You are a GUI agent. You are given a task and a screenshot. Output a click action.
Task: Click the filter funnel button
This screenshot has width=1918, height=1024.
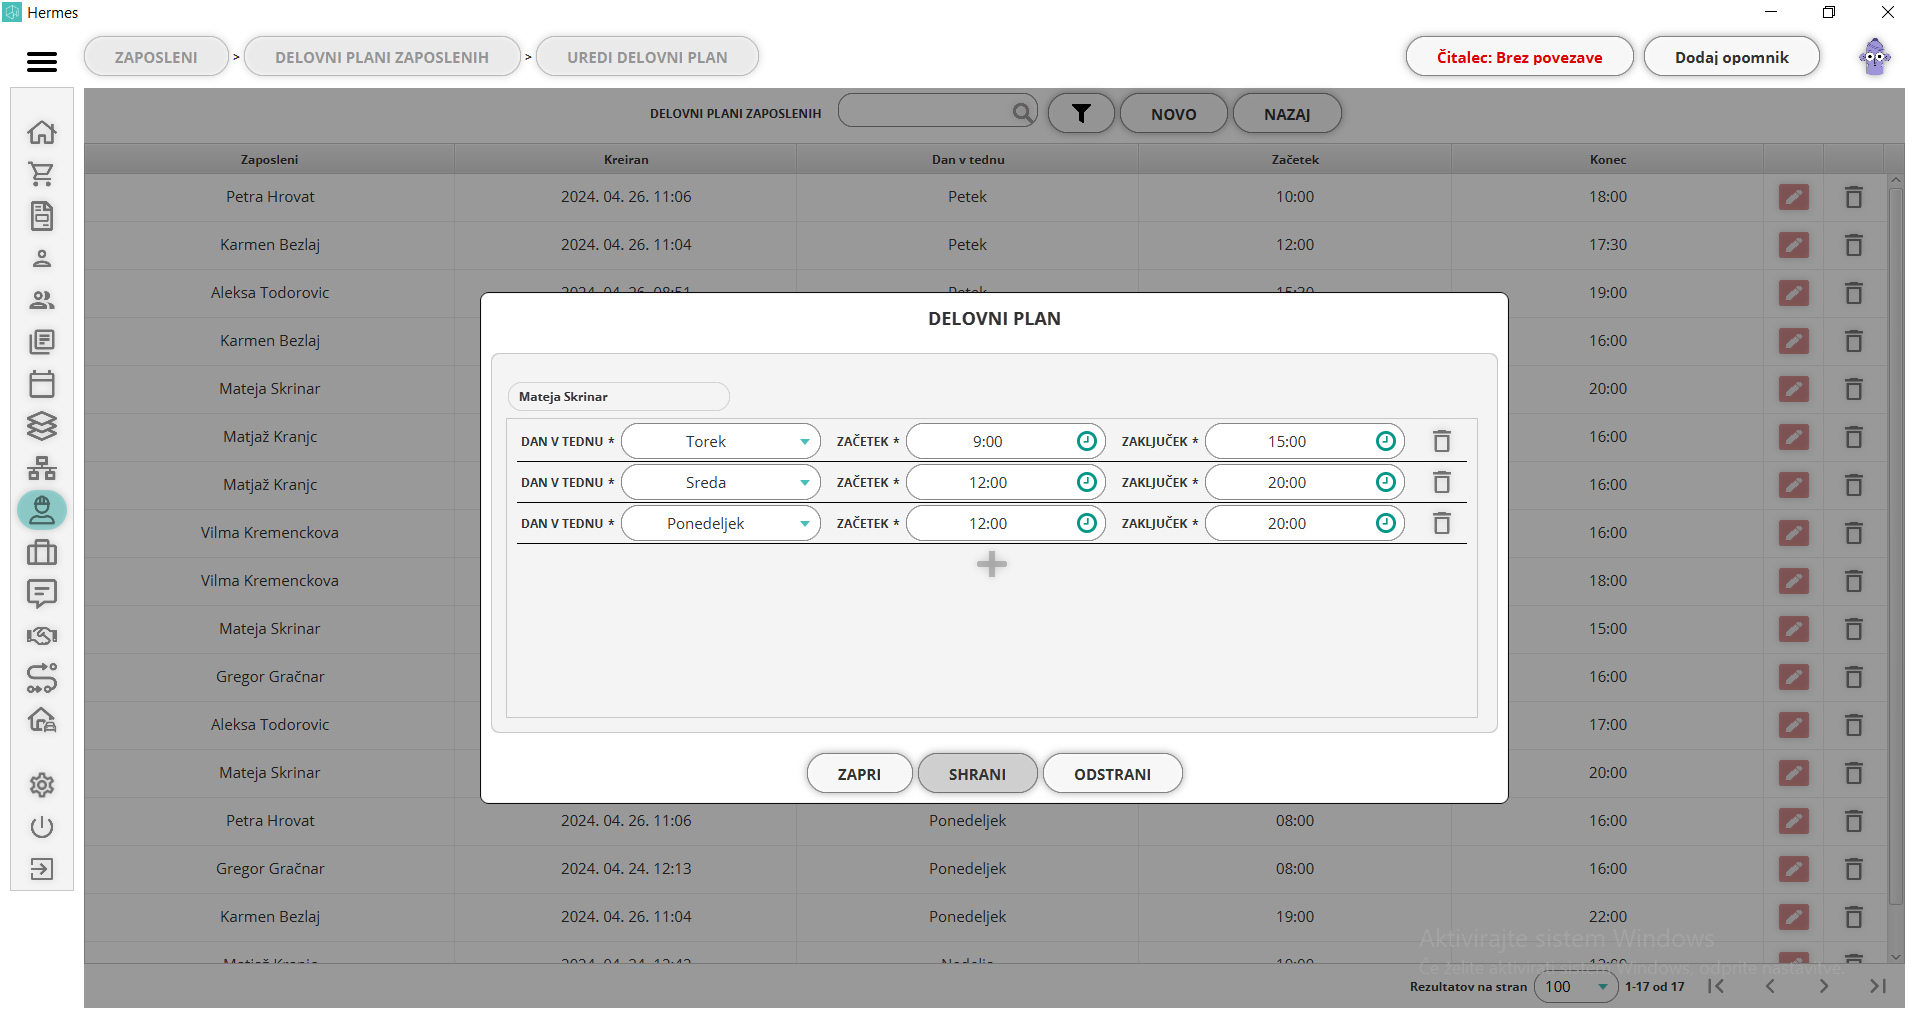pos(1081,114)
